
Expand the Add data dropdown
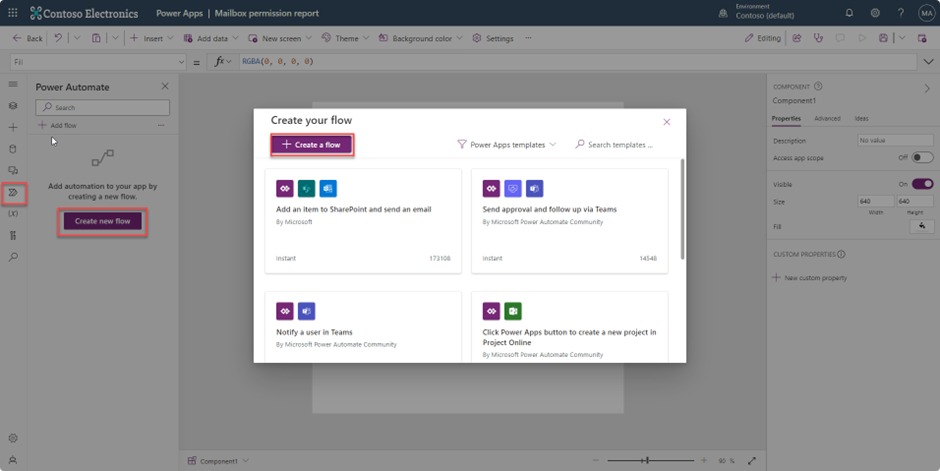235,38
